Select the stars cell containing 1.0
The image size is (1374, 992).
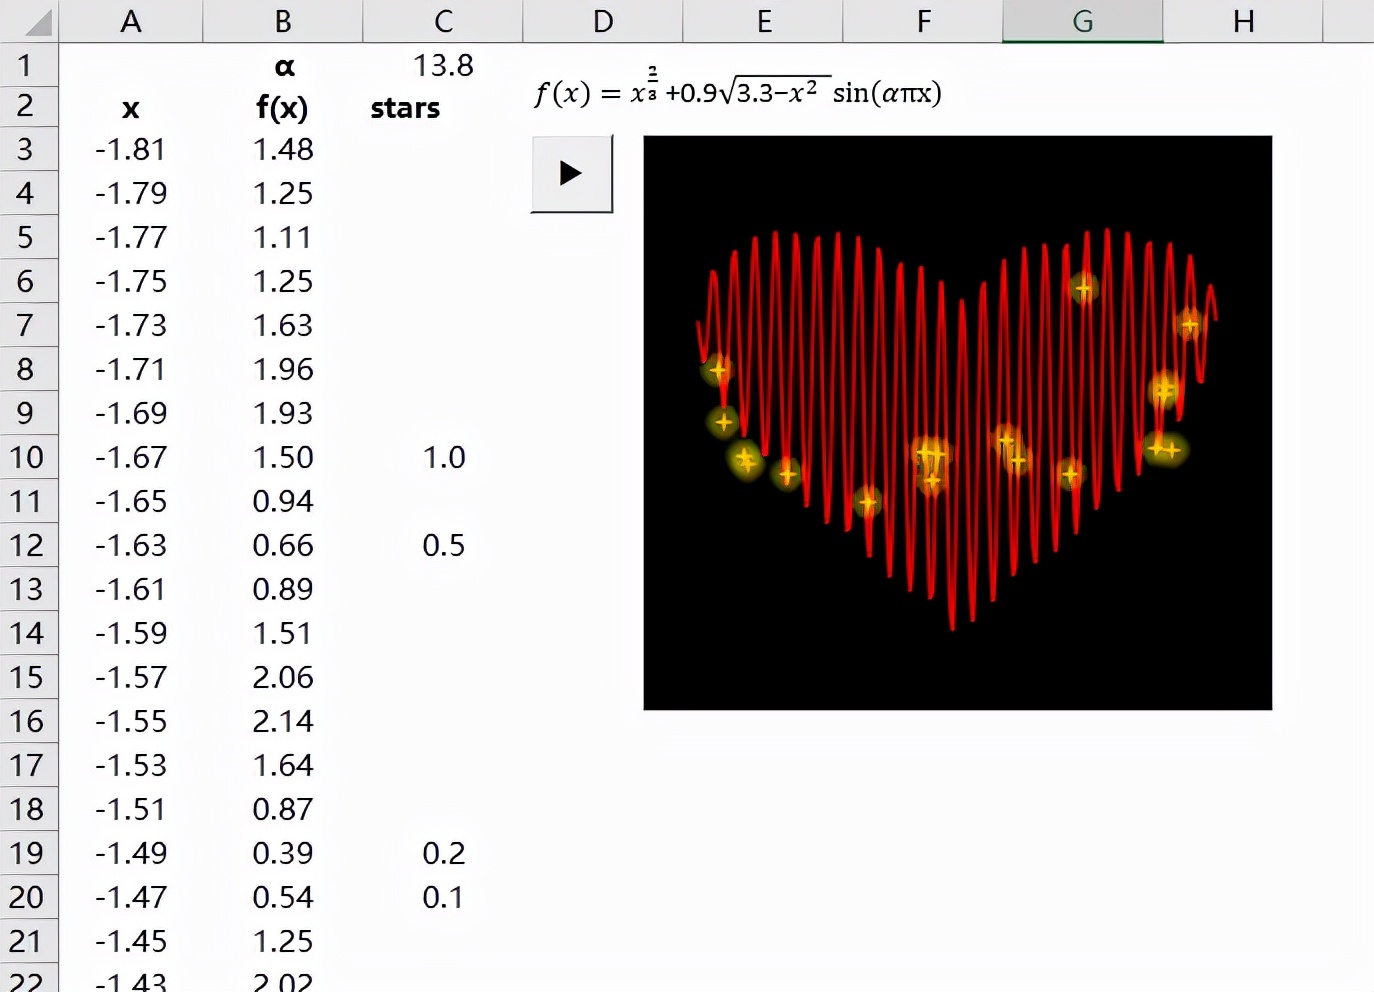pyautogui.click(x=443, y=457)
